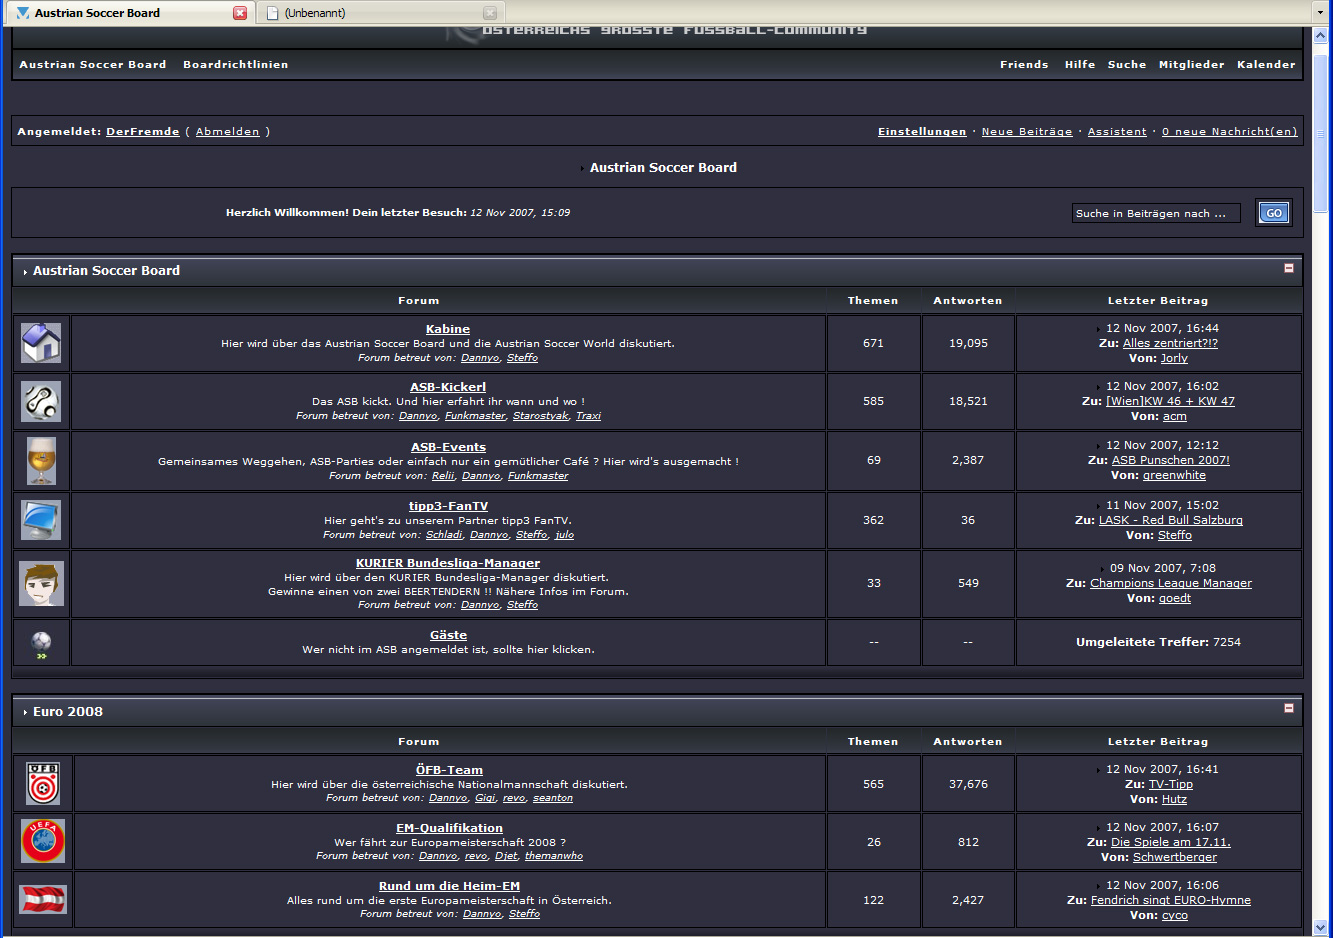Open last post 'Champions League Manager'
This screenshot has height=938, width=1333.
[x=1171, y=583]
